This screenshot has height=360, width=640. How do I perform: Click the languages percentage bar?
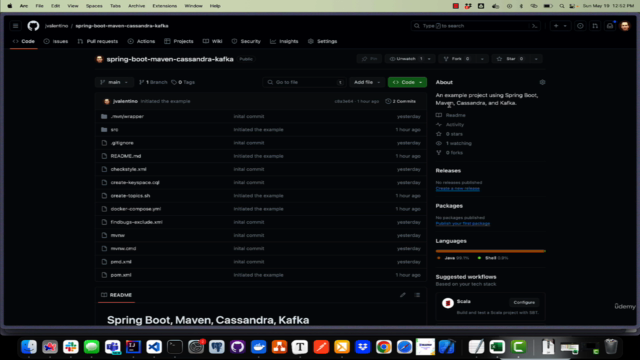point(491,251)
